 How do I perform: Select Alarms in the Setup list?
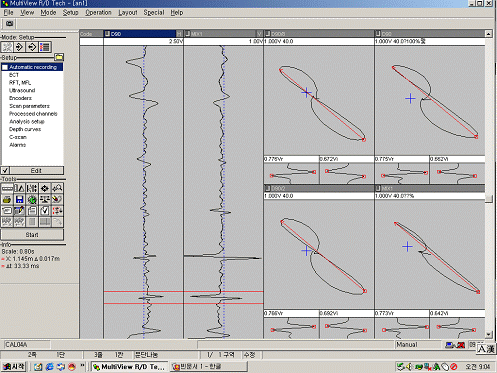point(17,145)
